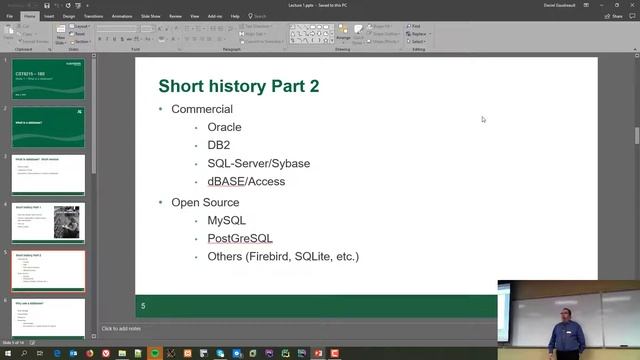
Task: Open the Select dropdown in Editing group
Action: [x=416, y=42]
